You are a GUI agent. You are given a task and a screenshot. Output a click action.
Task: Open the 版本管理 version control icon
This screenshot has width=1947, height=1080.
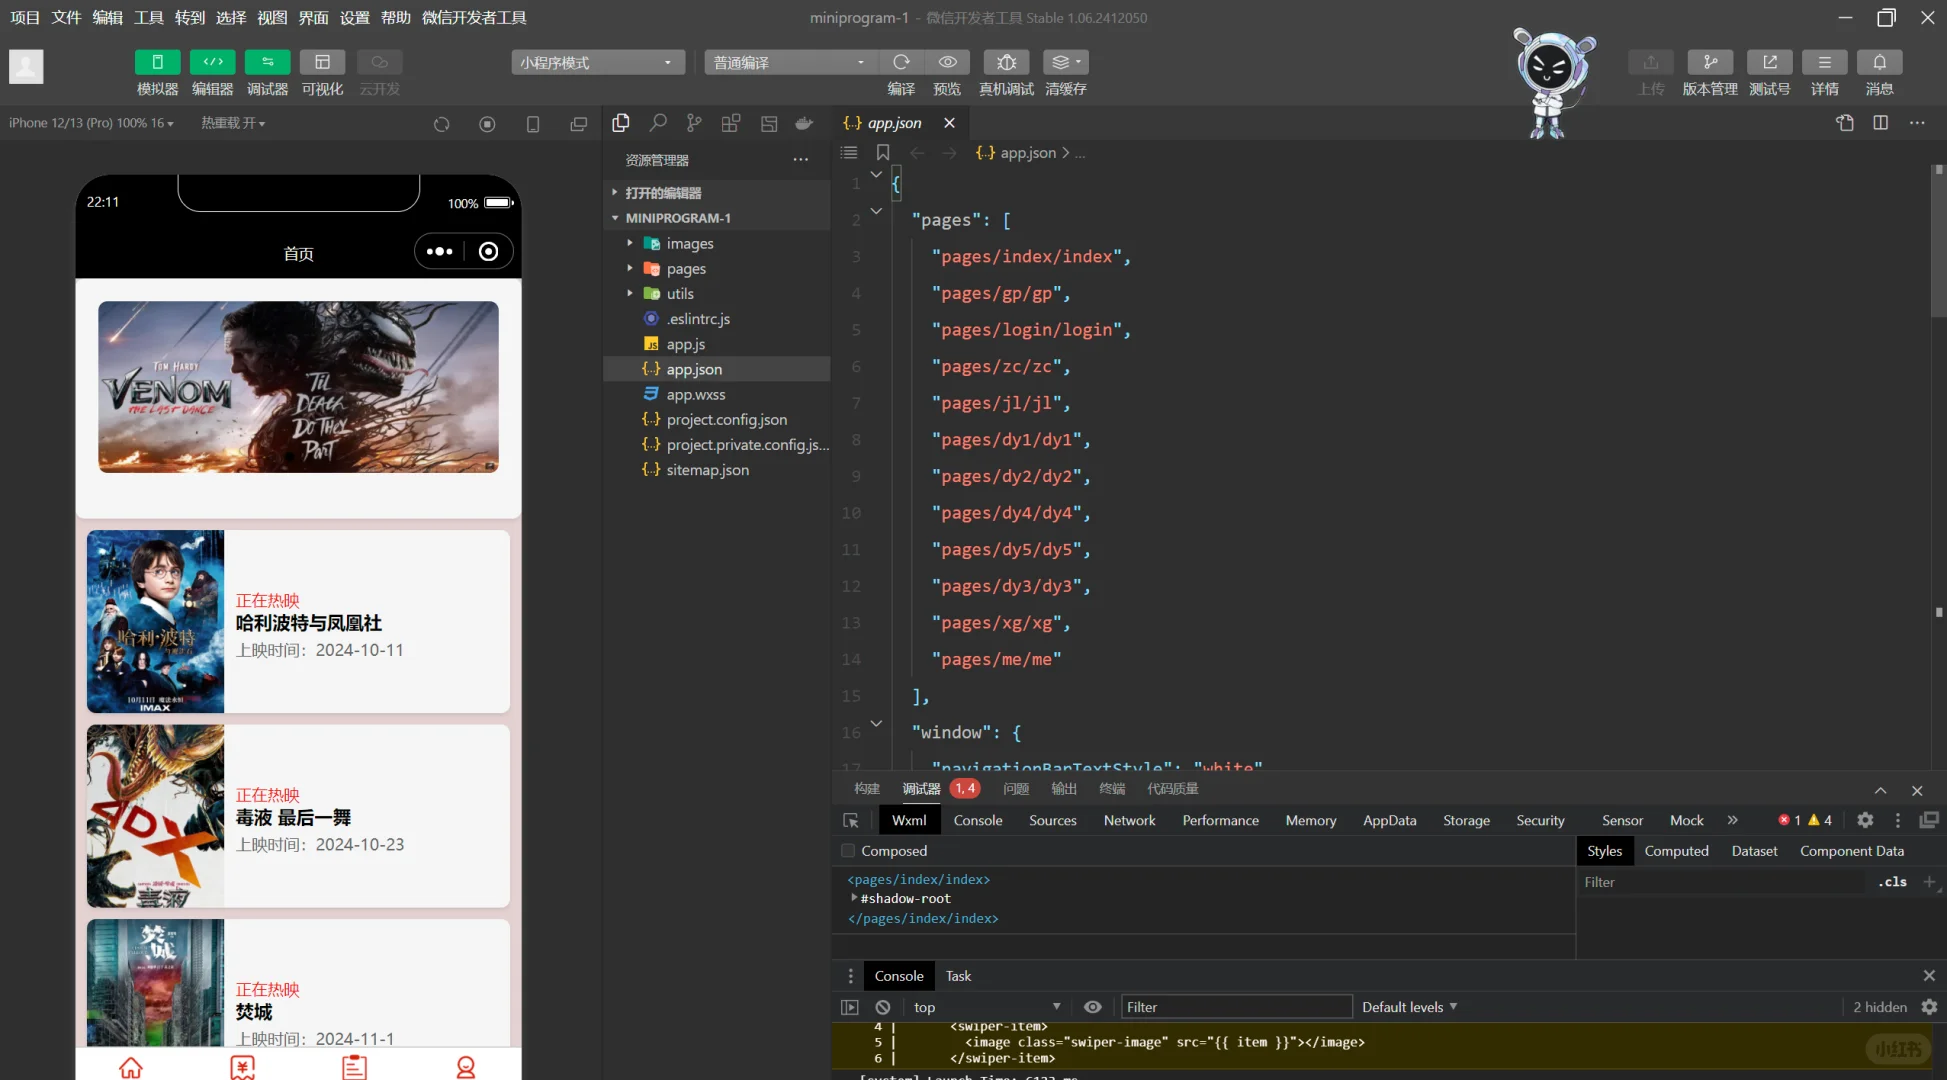pos(1710,62)
